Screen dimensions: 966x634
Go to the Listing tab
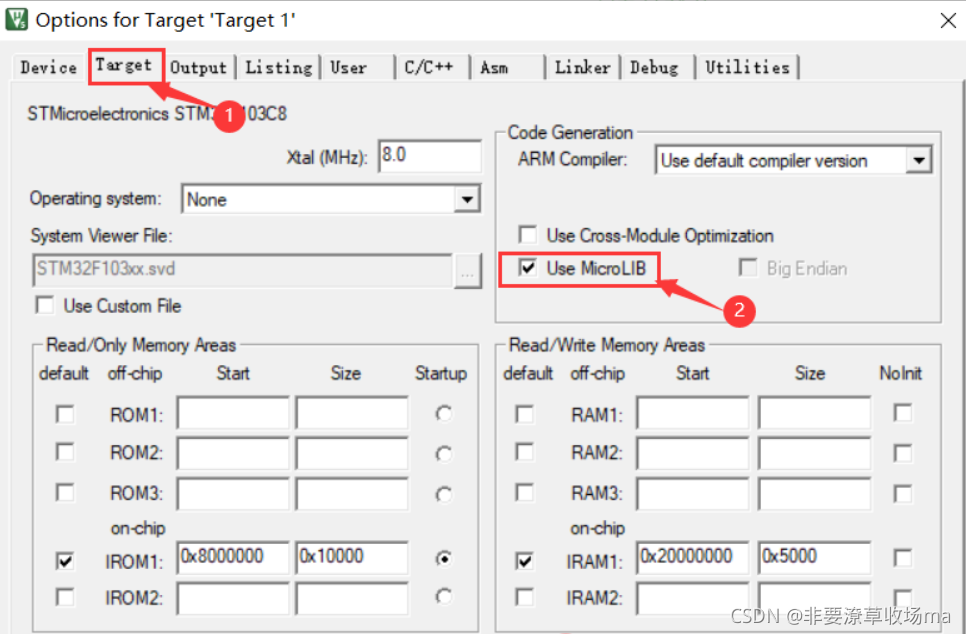pyautogui.click(x=278, y=67)
